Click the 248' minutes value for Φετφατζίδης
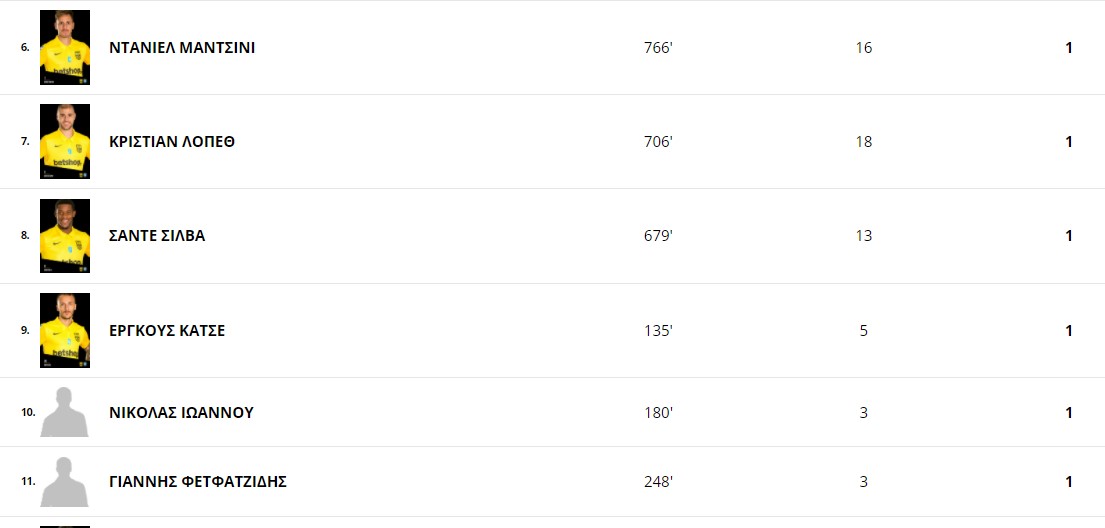1105x528 pixels. [658, 481]
